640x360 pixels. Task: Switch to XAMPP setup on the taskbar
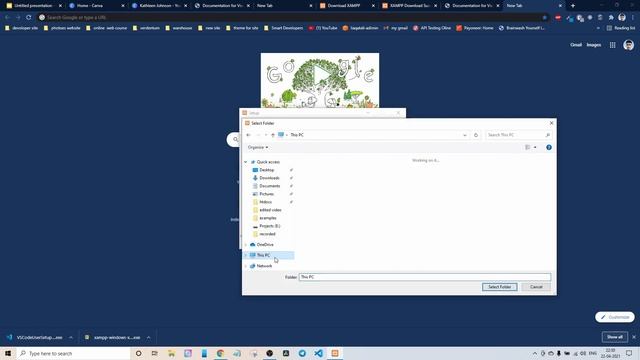pyautogui.click(x=335, y=353)
